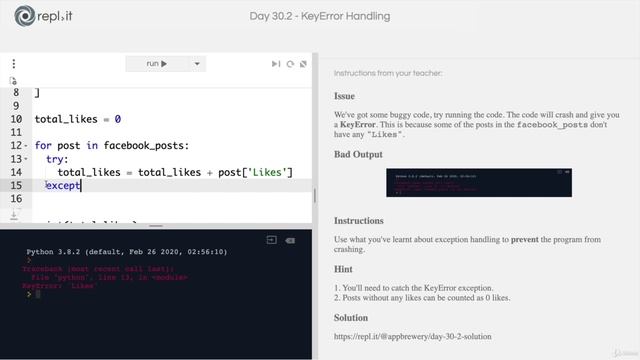Click the 'try:' keyword on line 13

pos(57,159)
